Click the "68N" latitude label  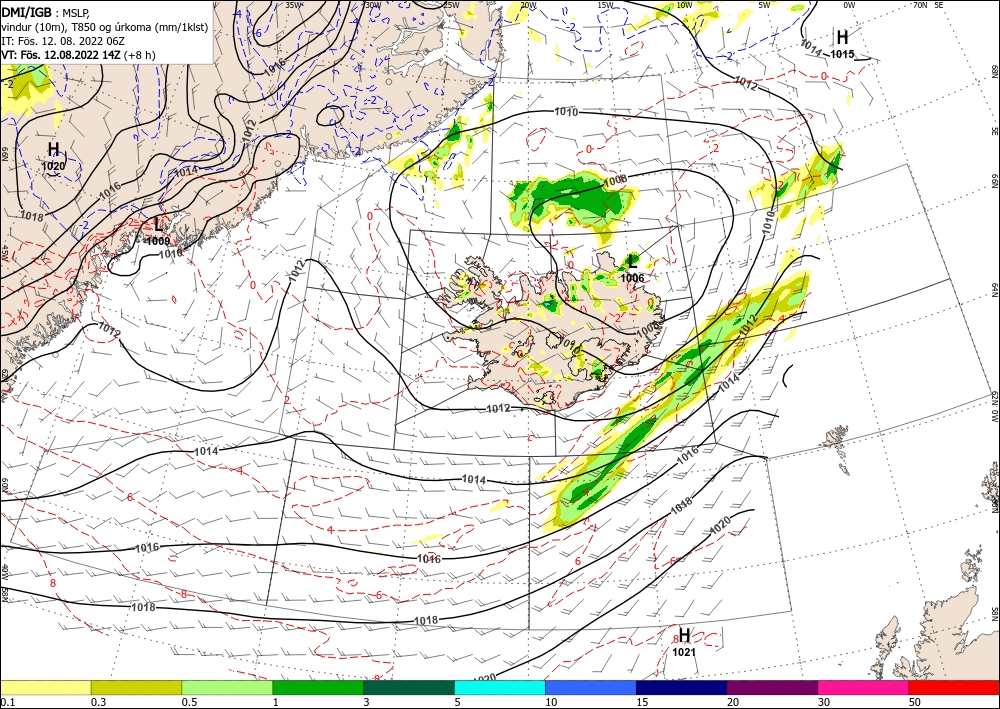click(x=994, y=69)
